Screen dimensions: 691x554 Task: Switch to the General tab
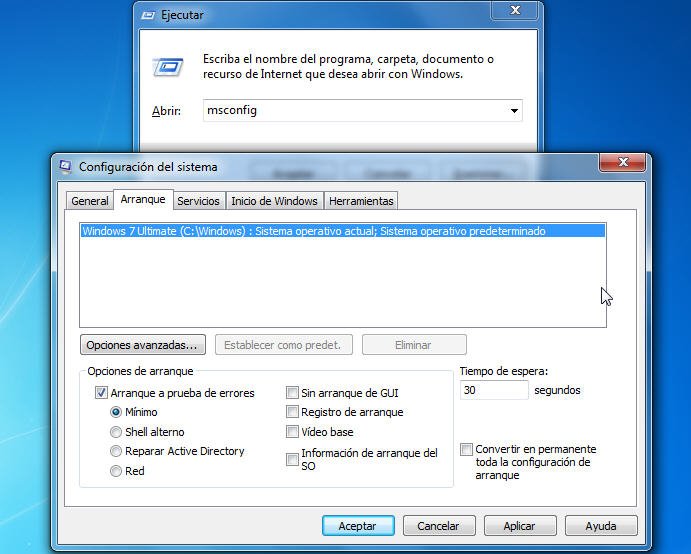(90, 201)
